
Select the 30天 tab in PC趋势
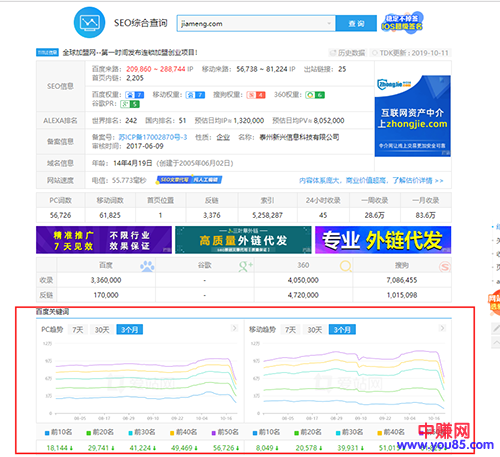tap(102, 330)
